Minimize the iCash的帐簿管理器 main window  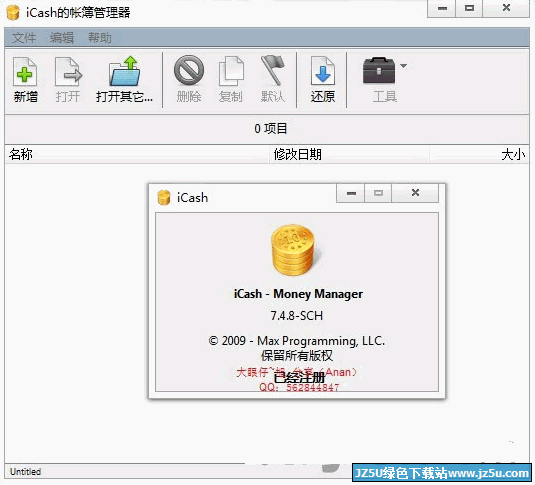(x=442, y=8)
